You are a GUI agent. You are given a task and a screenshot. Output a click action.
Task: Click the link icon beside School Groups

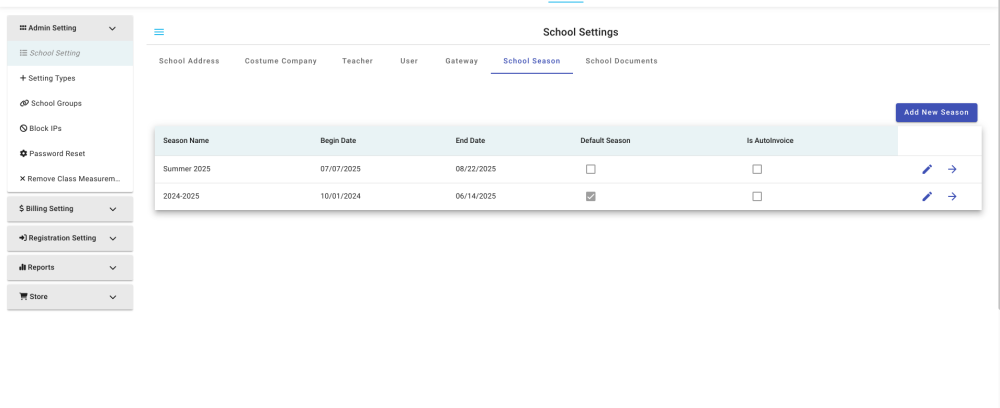click(24, 103)
